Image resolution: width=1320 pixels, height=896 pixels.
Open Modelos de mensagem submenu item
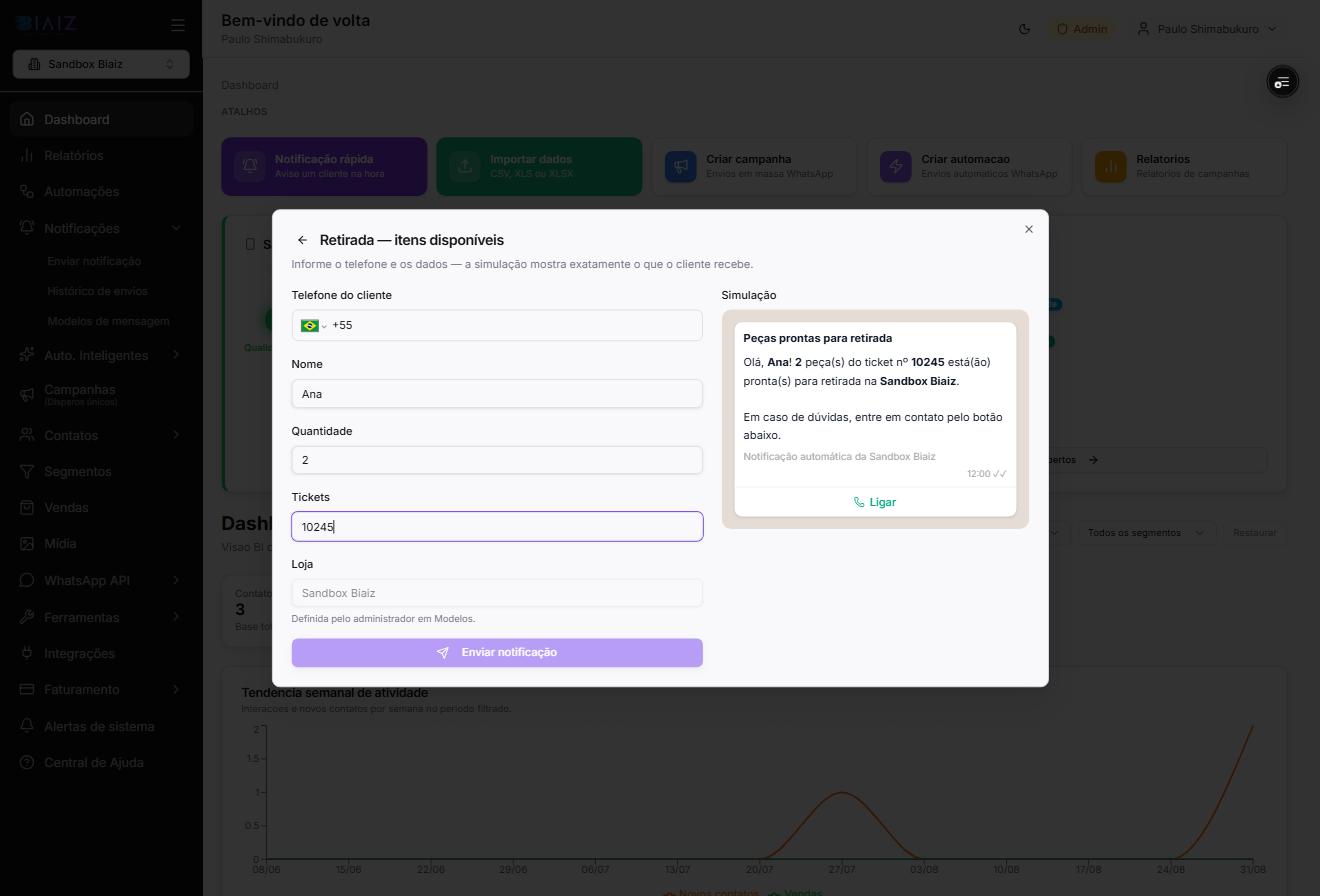click(108, 321)
